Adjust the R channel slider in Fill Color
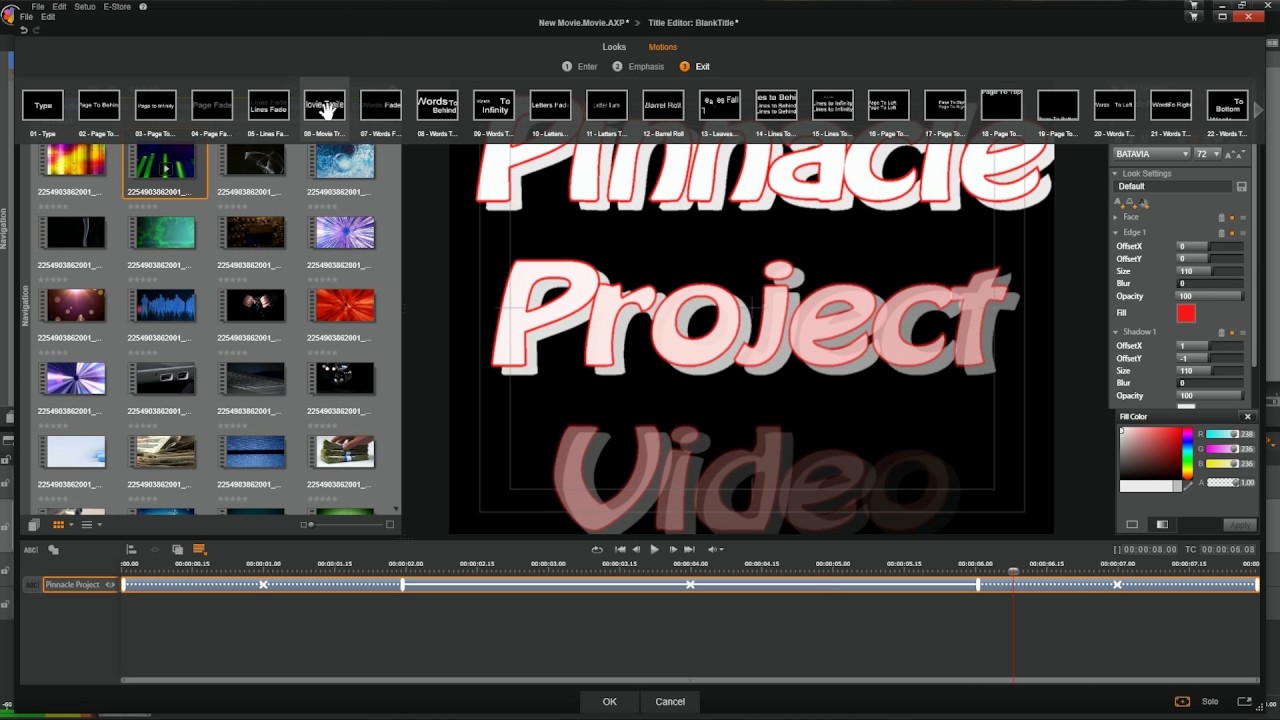 tap(1222, 434)
